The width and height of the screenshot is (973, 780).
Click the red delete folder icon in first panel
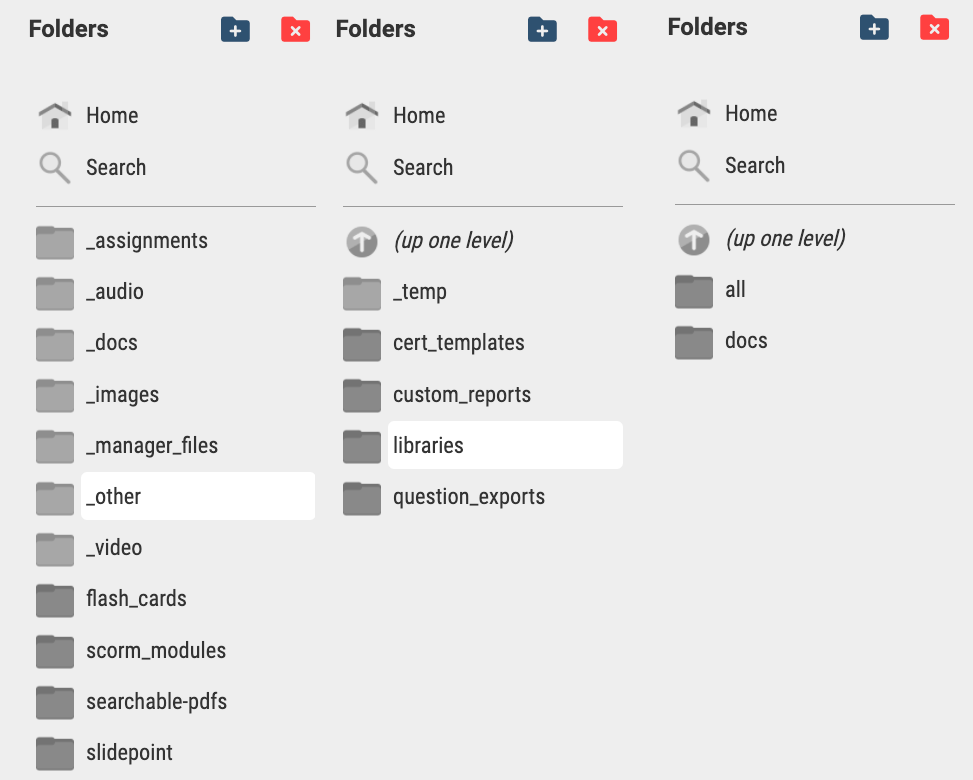[x=295, y=29]
